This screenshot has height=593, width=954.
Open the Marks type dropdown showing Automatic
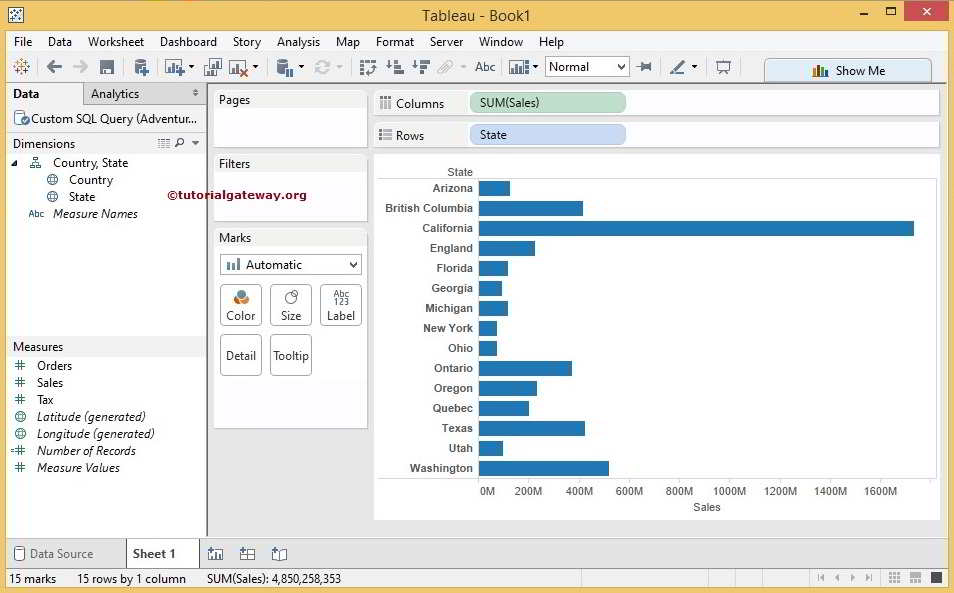tap(290, 264)
